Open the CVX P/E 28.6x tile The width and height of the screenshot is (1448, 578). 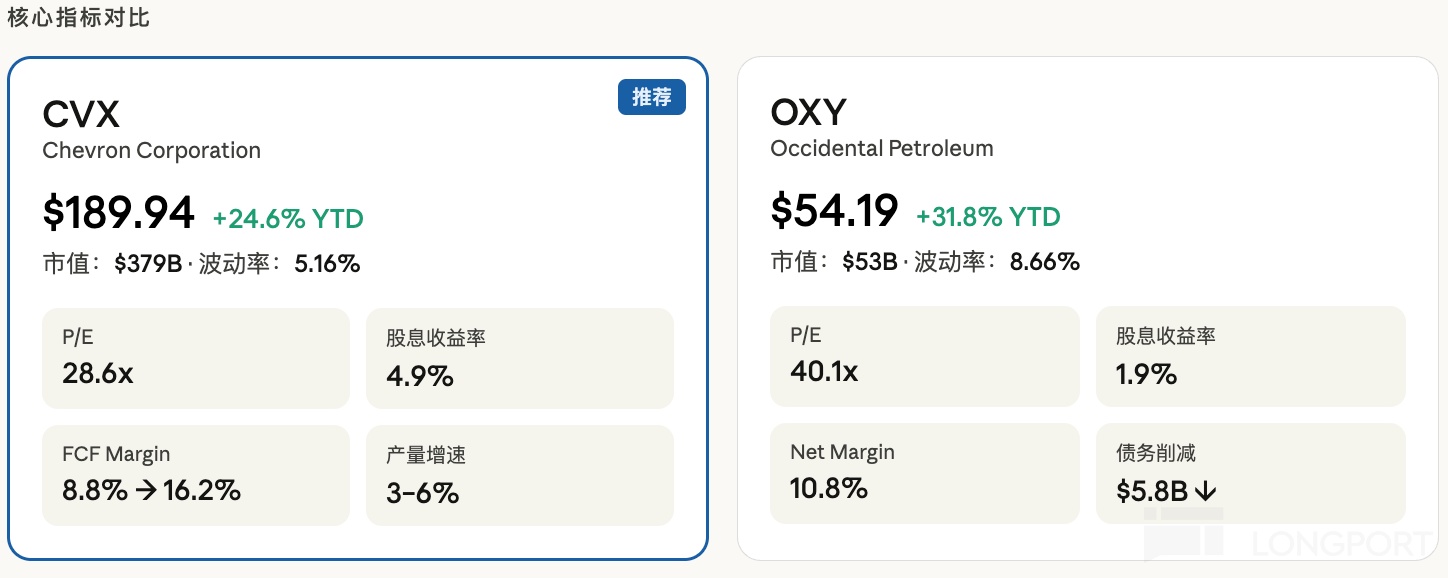click(x=196, y=358)
